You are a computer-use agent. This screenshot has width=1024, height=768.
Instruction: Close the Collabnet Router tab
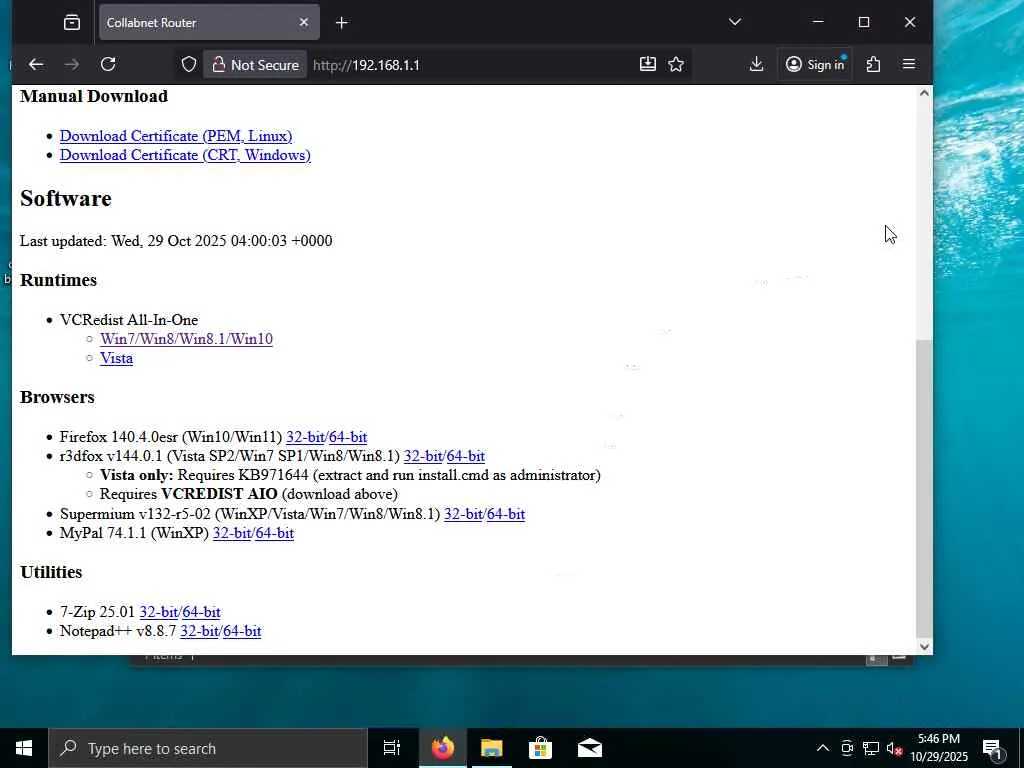(304, 22)
